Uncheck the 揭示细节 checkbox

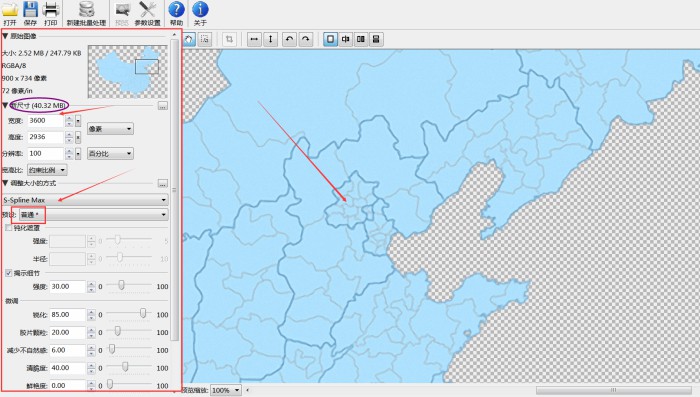tap(8, 273)
